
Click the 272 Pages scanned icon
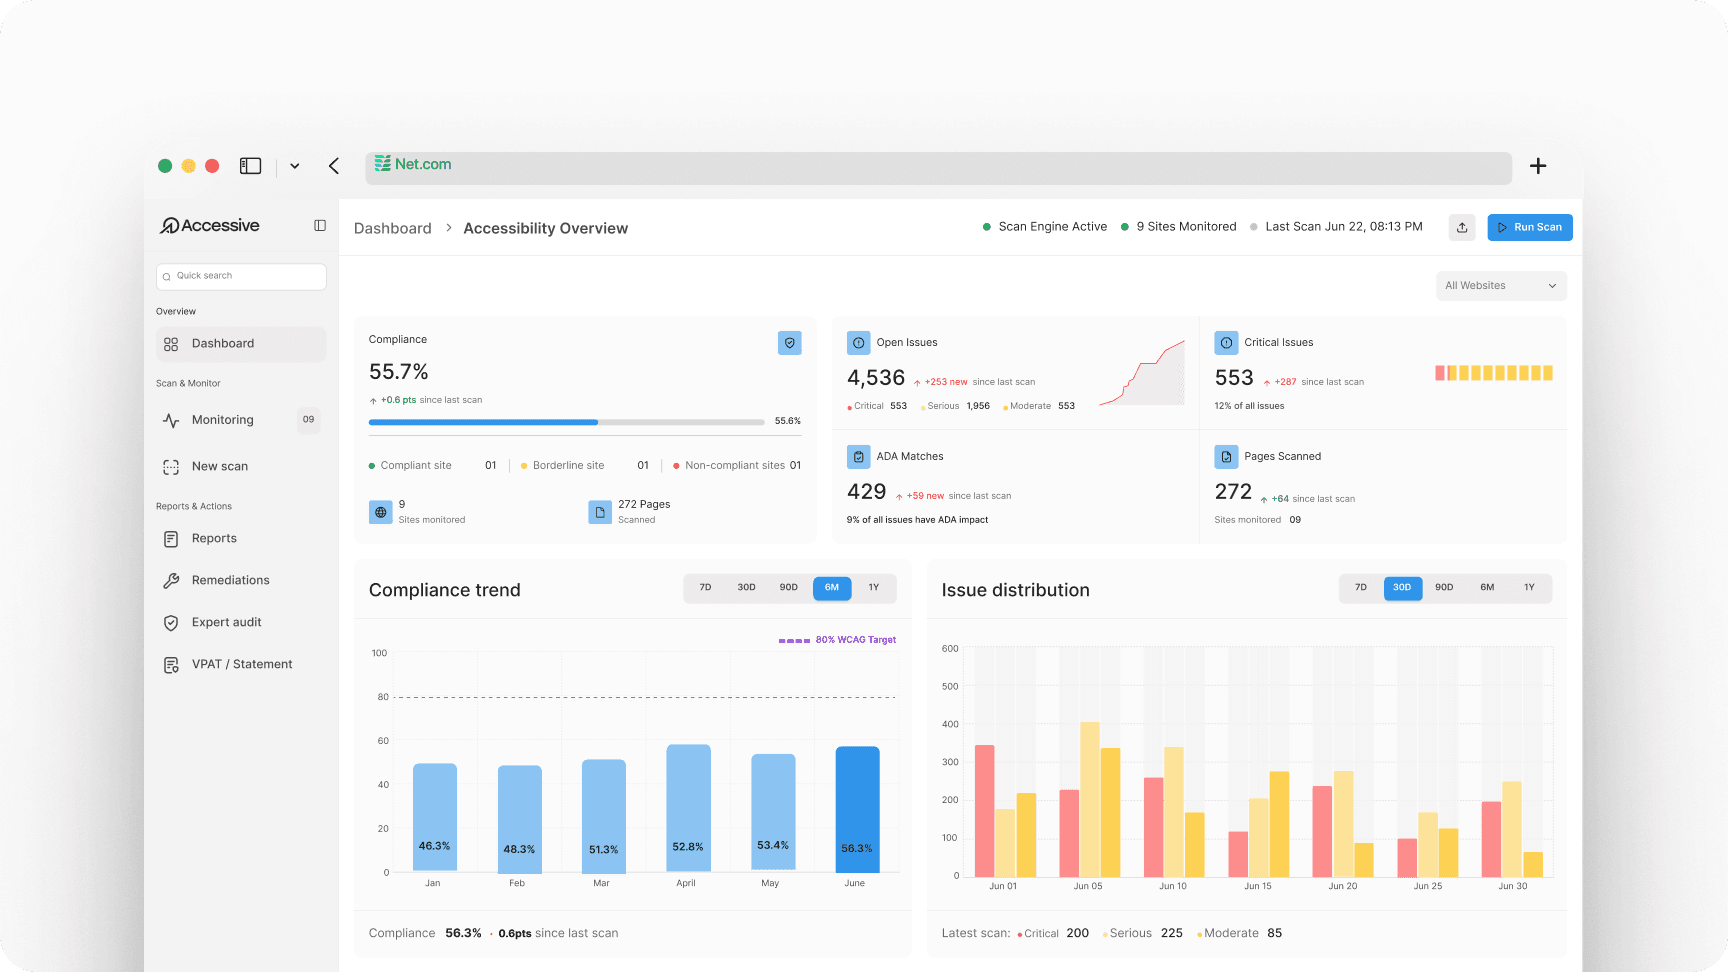pyautogui.click(x=600, y=512)
